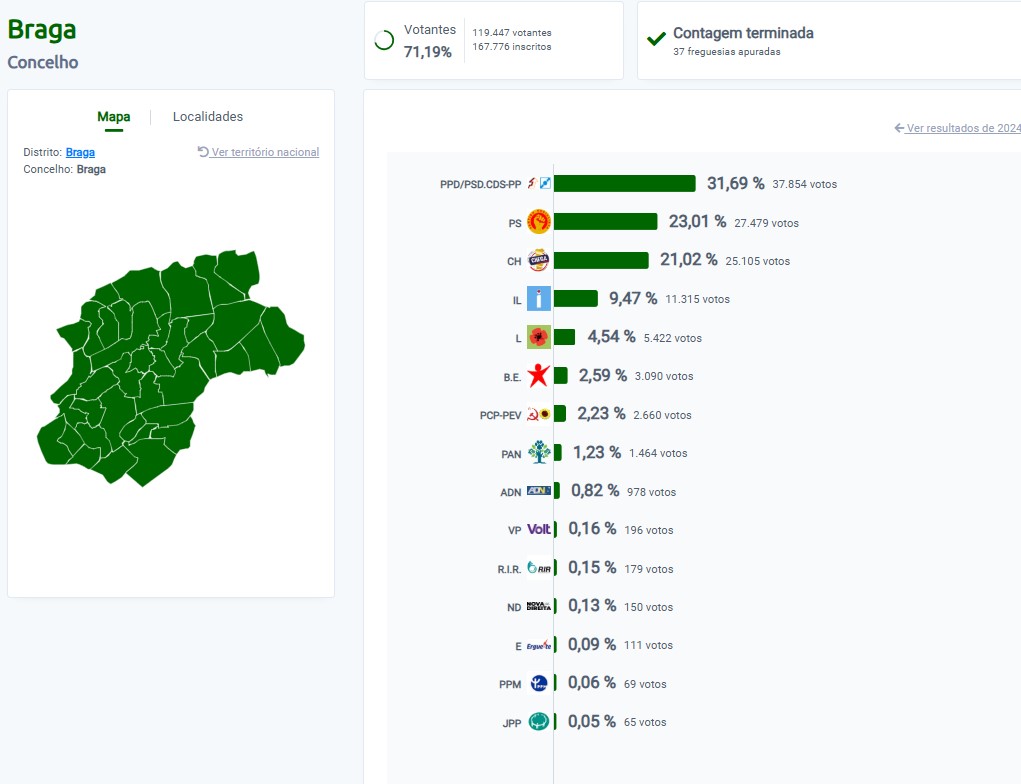This screenshot has width=1021, height=784.
Task: Click the PPM round blue logo
Action: (x=538, y=683)
